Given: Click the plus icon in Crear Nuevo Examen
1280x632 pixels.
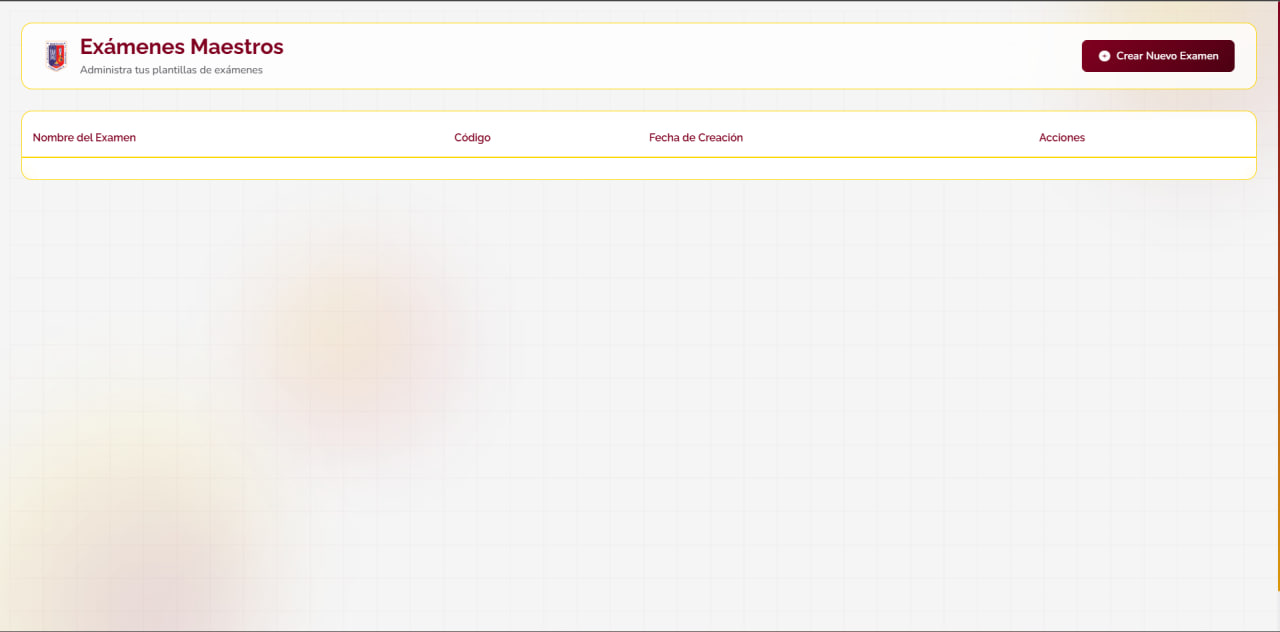Looking at the screenshot, I should [x=1104, y=56].
